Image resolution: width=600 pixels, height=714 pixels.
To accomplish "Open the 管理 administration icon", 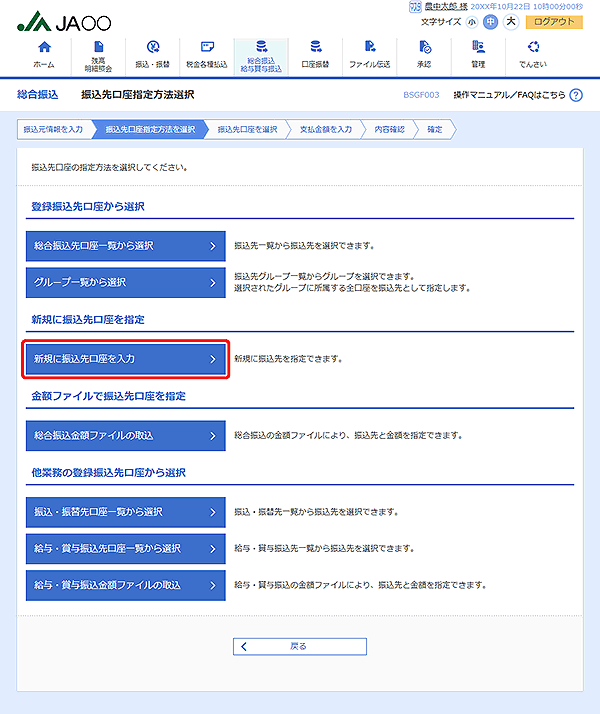I will point(478,53).
